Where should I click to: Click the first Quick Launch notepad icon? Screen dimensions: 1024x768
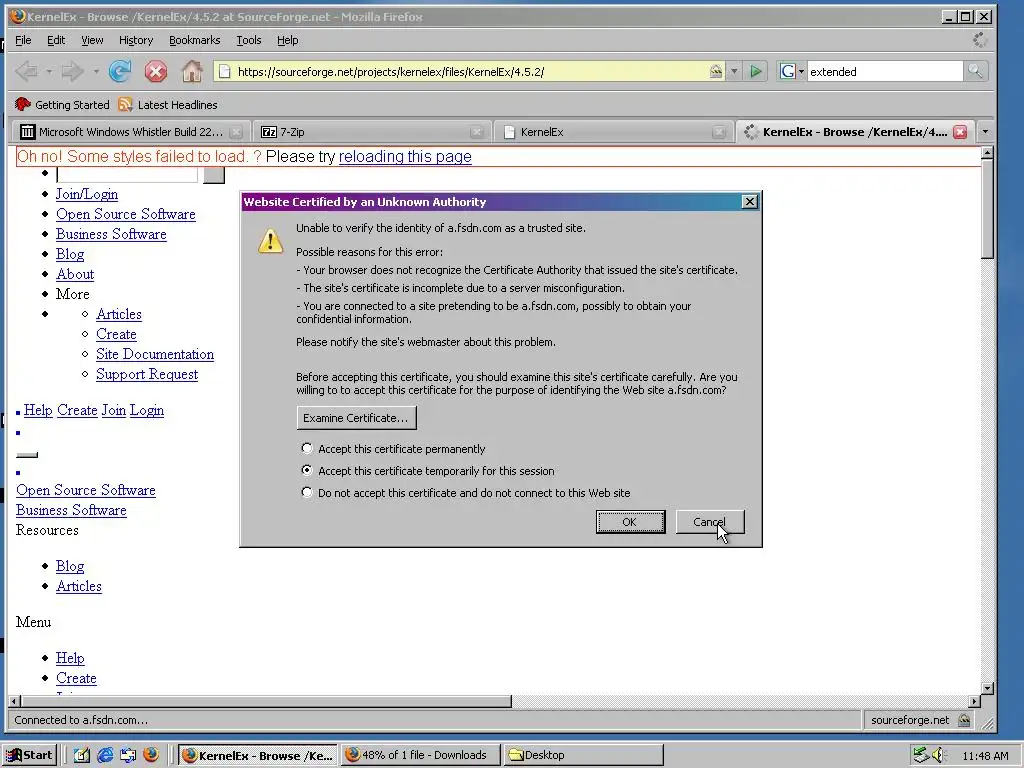(x=82, y=755)
